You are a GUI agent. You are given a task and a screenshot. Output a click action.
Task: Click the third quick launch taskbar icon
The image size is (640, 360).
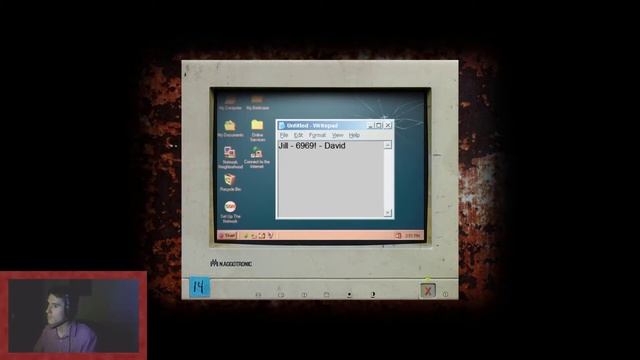[x=262, y=236]
